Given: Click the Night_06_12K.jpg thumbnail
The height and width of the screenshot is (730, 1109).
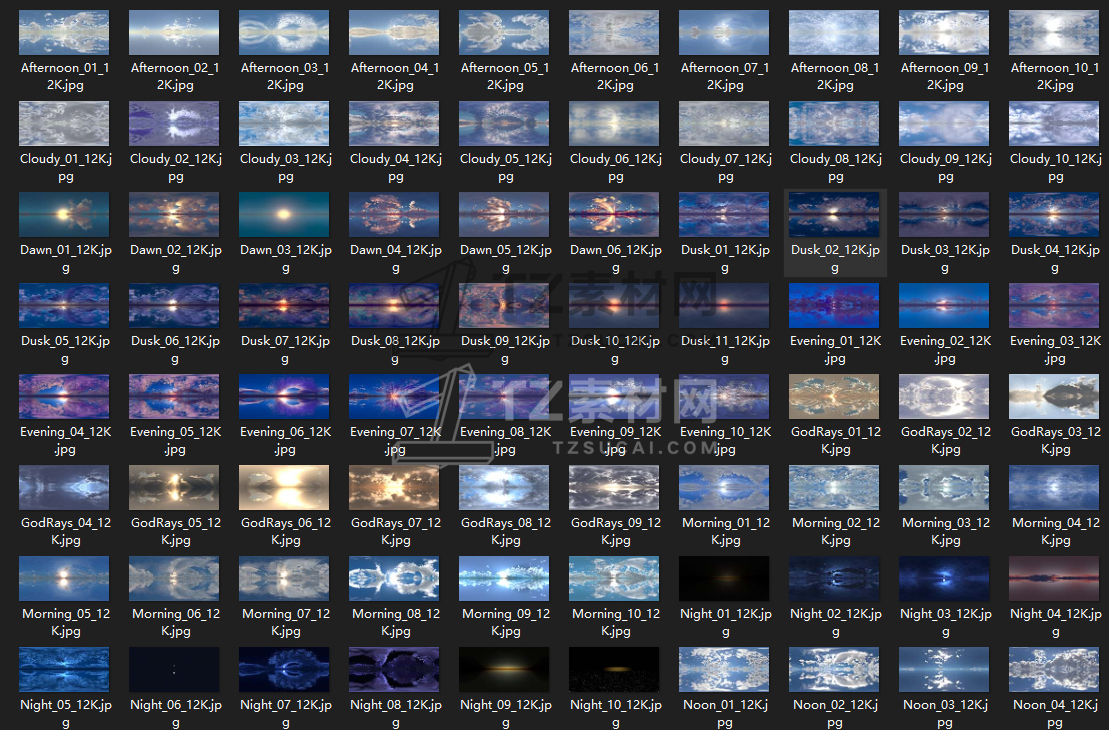Looking at the screenshot, I should click(x=174, y=669).
